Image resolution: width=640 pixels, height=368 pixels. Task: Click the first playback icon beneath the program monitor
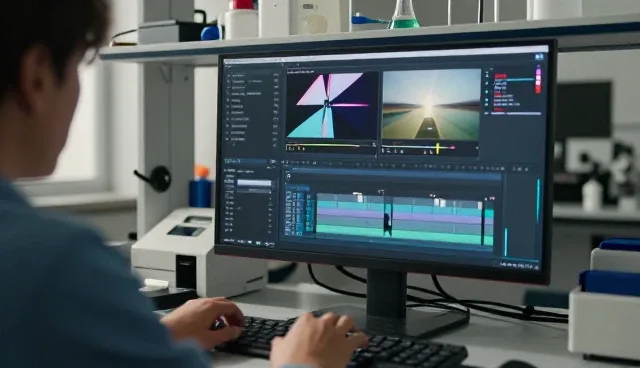(384, 151)
